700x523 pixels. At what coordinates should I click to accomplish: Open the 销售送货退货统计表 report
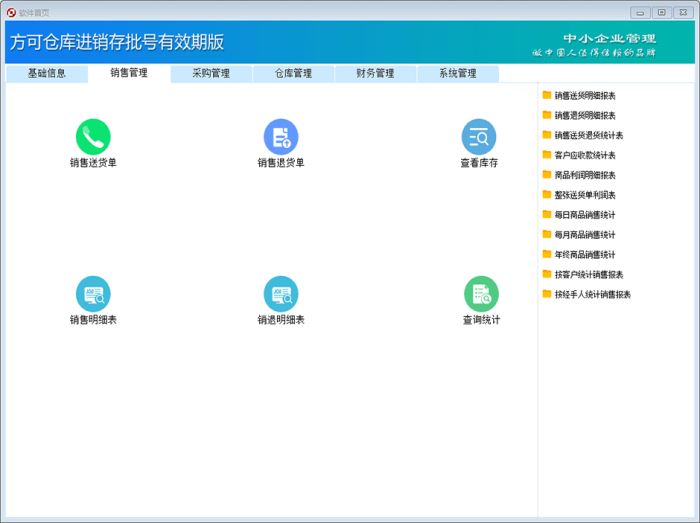point(583,135)
